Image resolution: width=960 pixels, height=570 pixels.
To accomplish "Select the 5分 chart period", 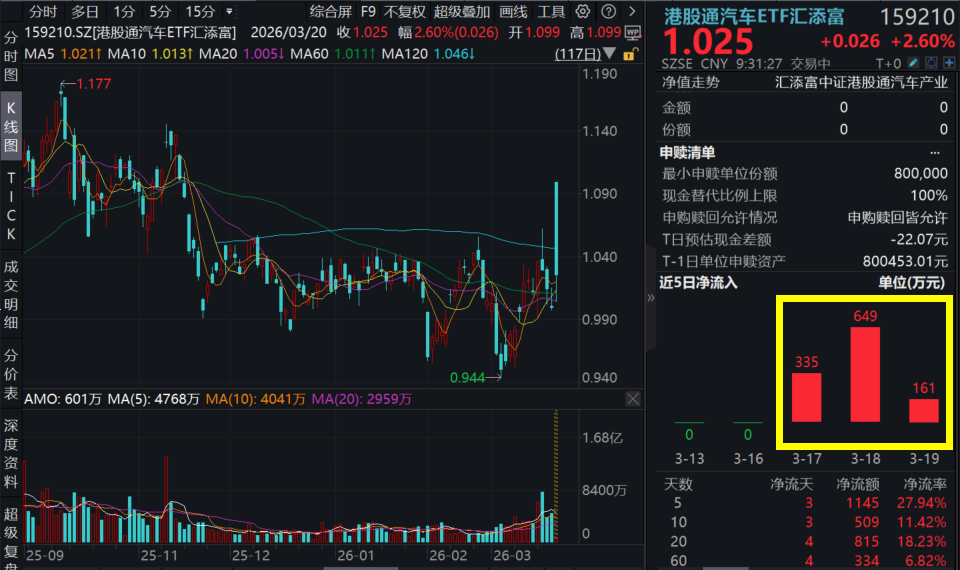I will (x=160, y=11).
